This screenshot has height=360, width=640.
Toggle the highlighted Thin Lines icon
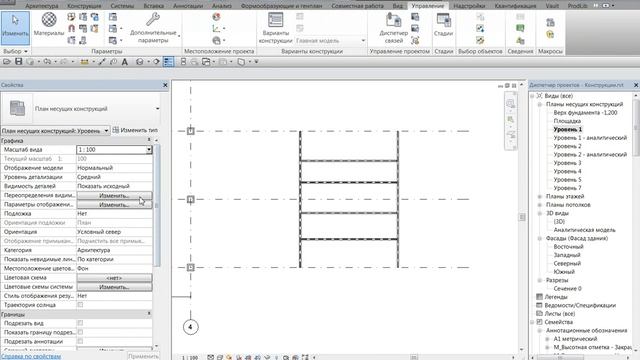tap(168, 62)
